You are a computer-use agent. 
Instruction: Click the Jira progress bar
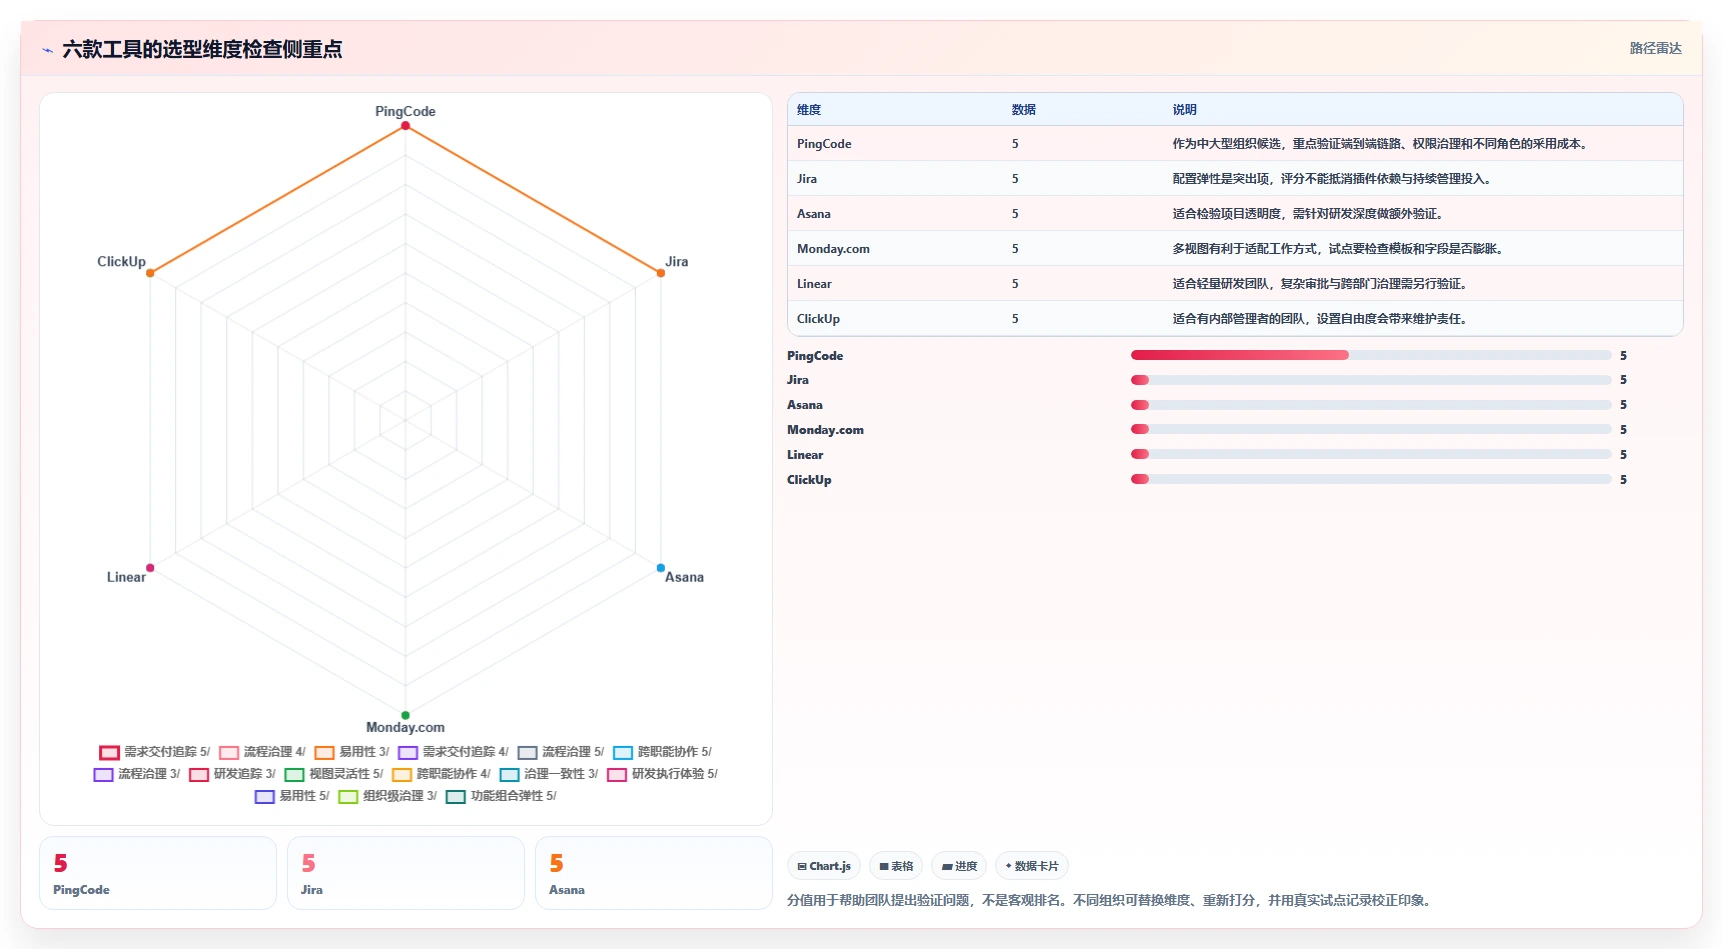1371,380
